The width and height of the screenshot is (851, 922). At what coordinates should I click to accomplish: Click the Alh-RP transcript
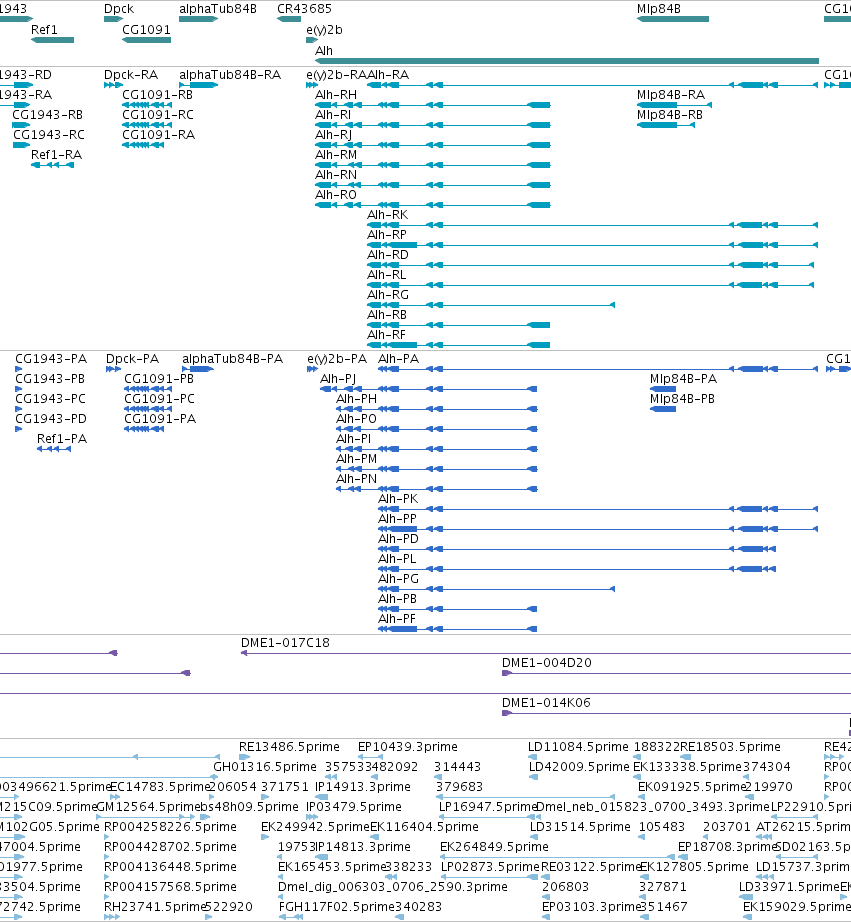[592, 245]
